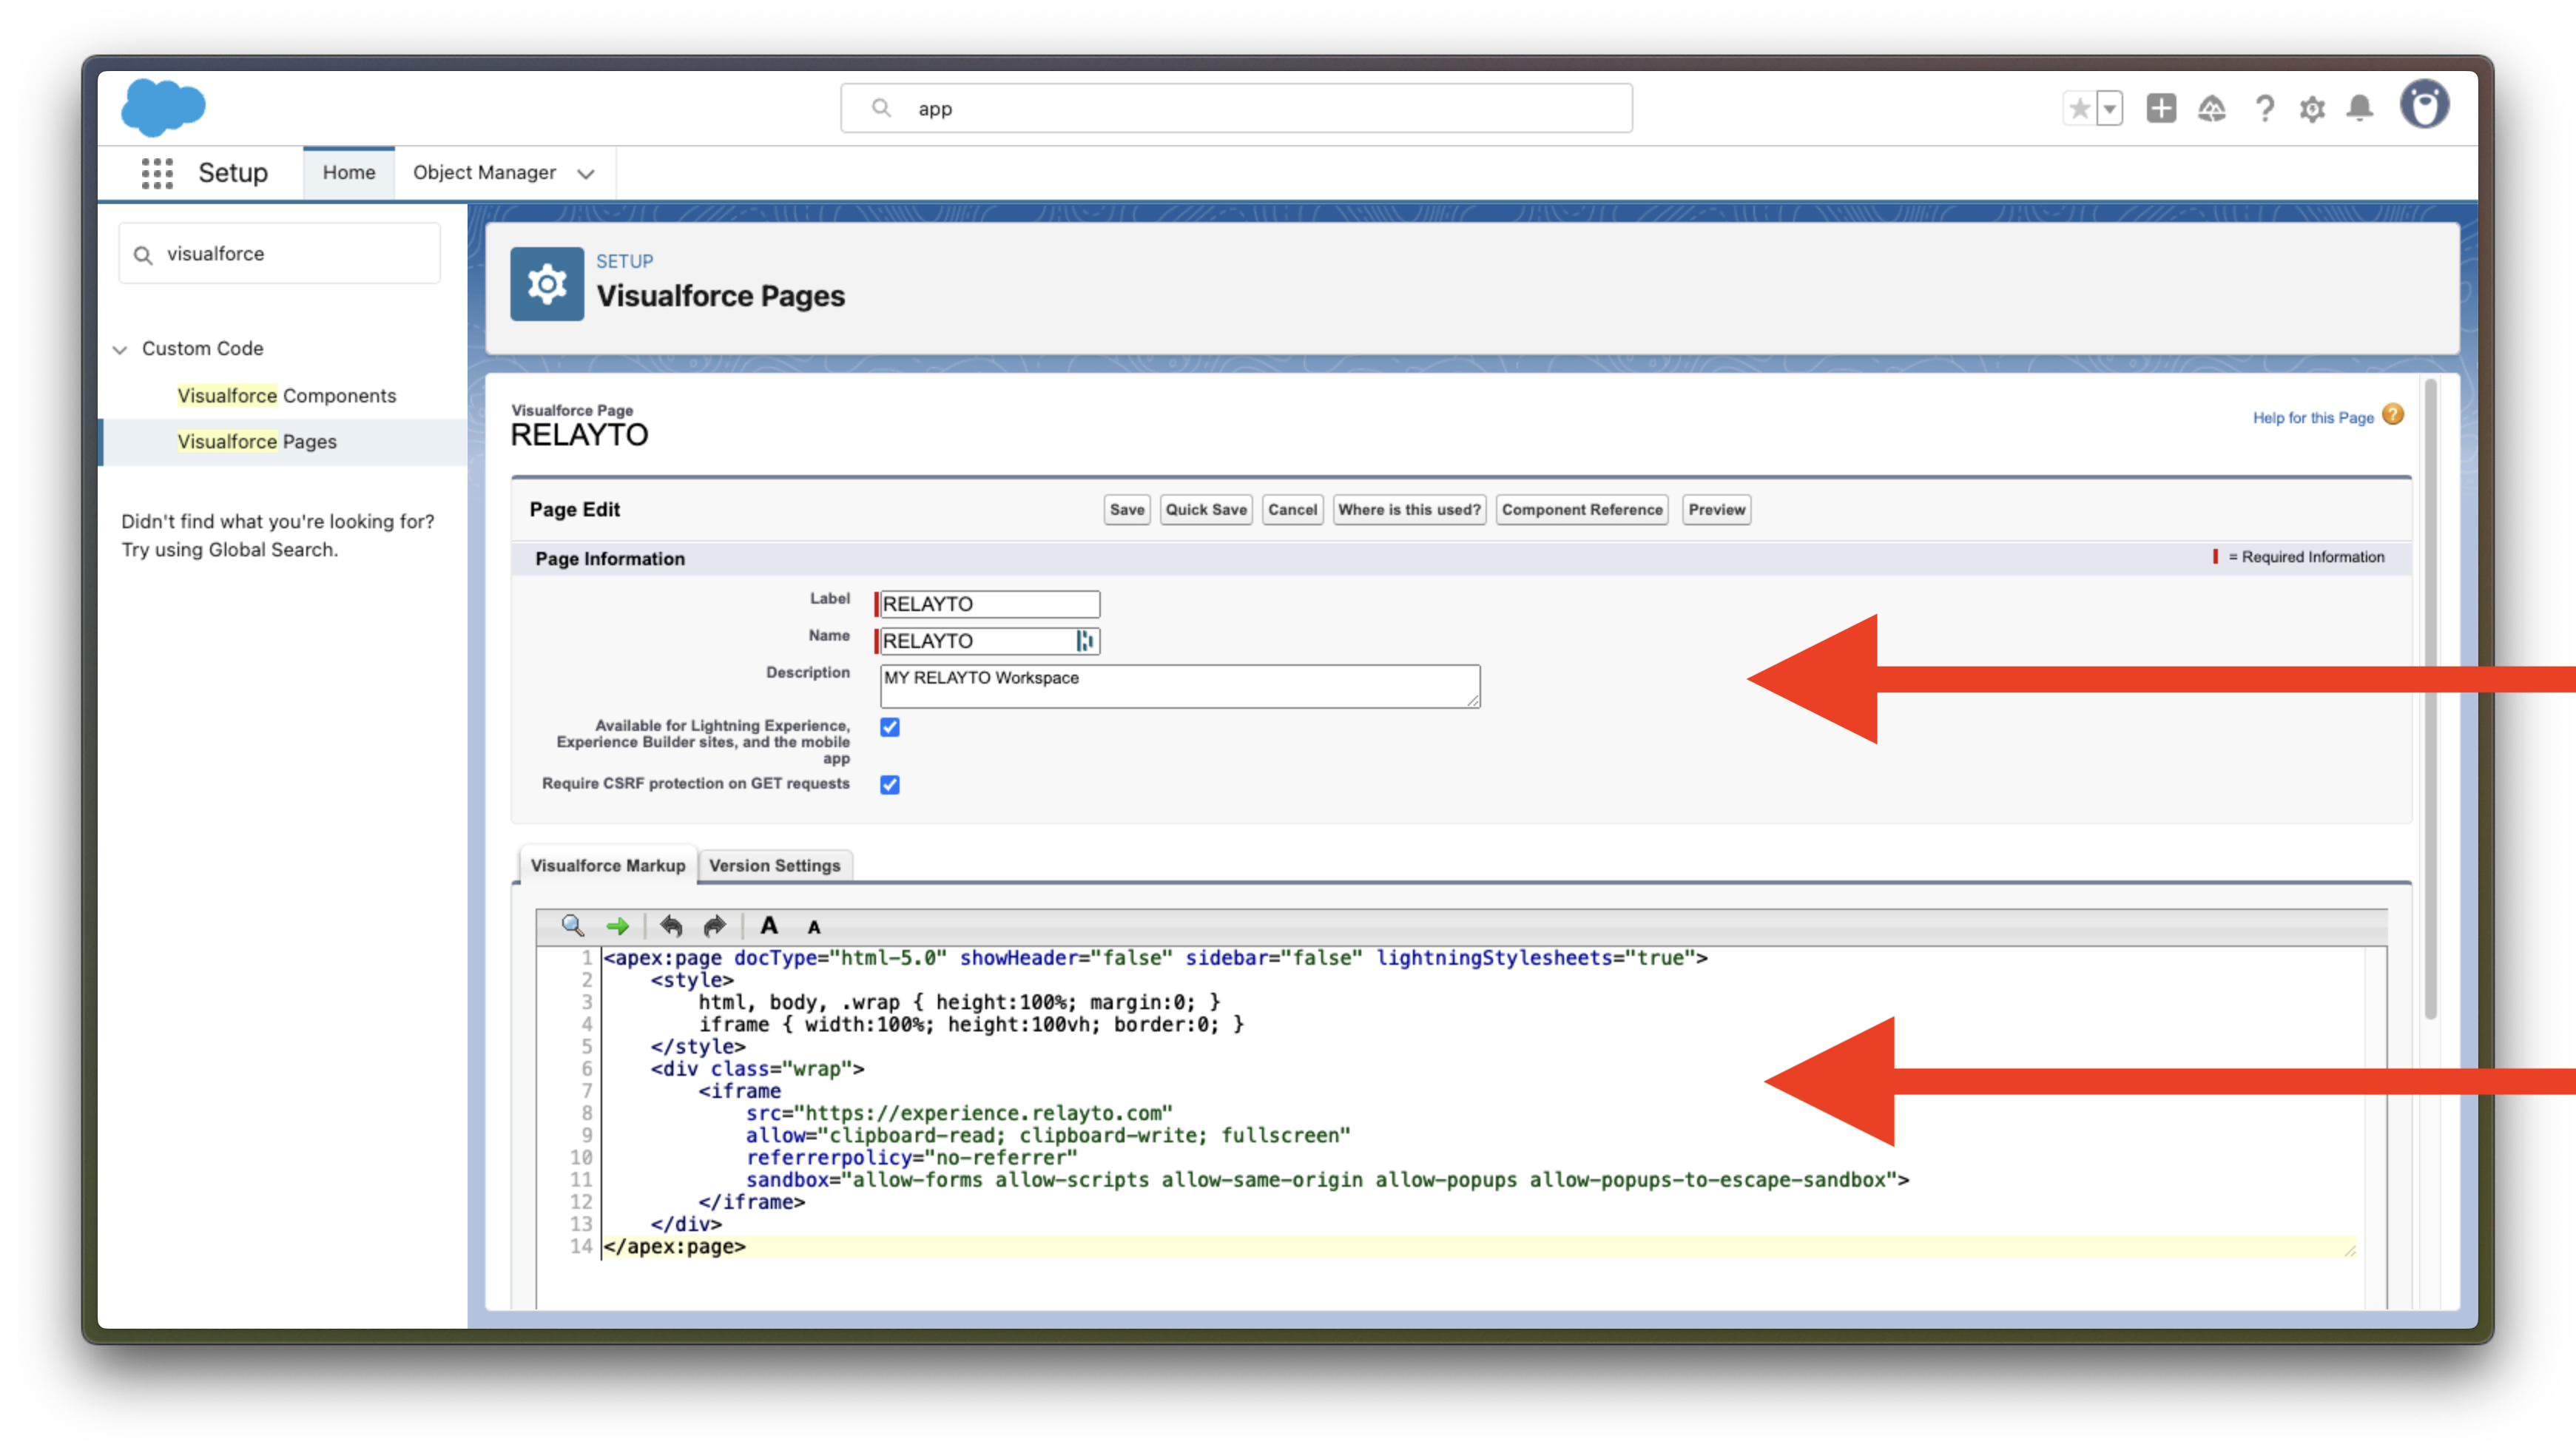The width and height of the screenshot is (2576, 1453).
Task: Open the notifications bell
Action: coord(2359,108)
